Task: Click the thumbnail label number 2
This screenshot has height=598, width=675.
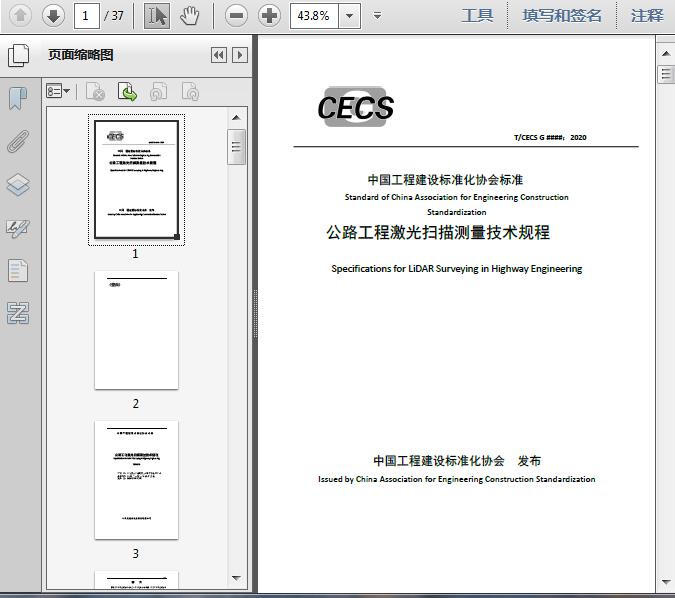Action: point(136,404)
